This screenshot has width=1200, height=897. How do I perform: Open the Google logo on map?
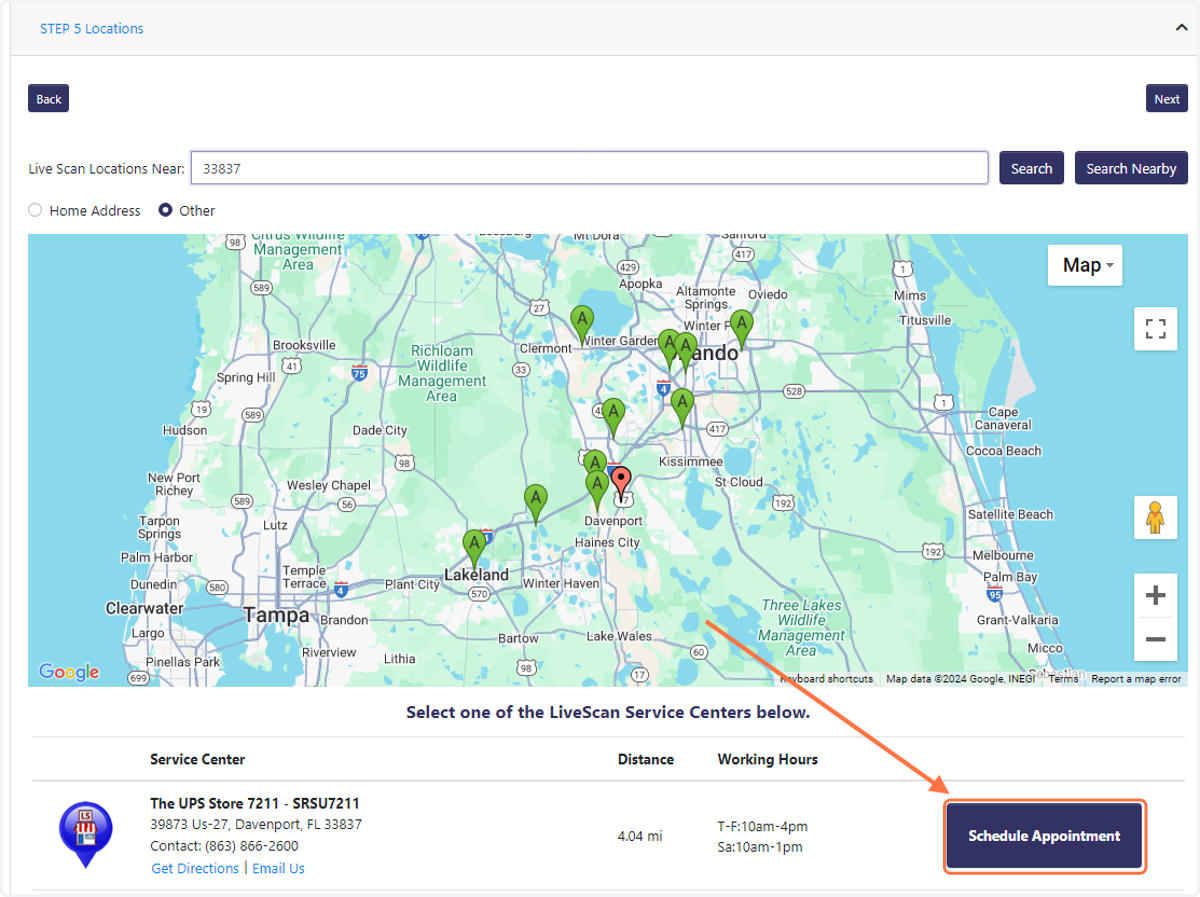pos(69,672)
